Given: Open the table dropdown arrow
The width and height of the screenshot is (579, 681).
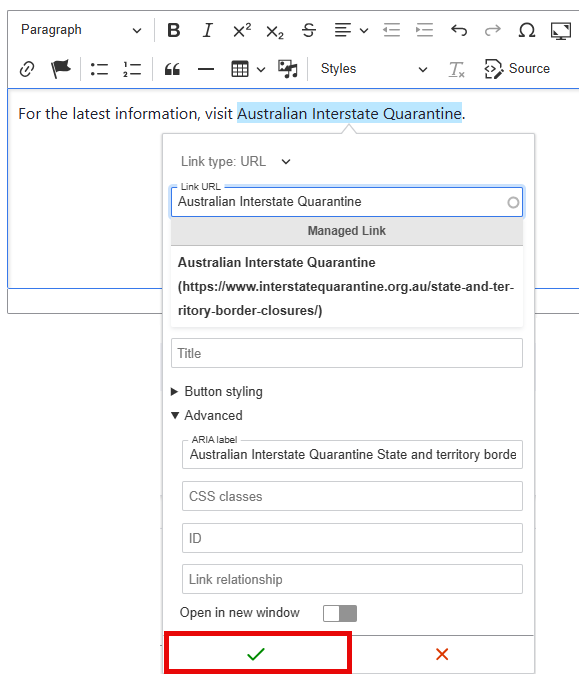Looking at the screenshot, I should 261,69.
